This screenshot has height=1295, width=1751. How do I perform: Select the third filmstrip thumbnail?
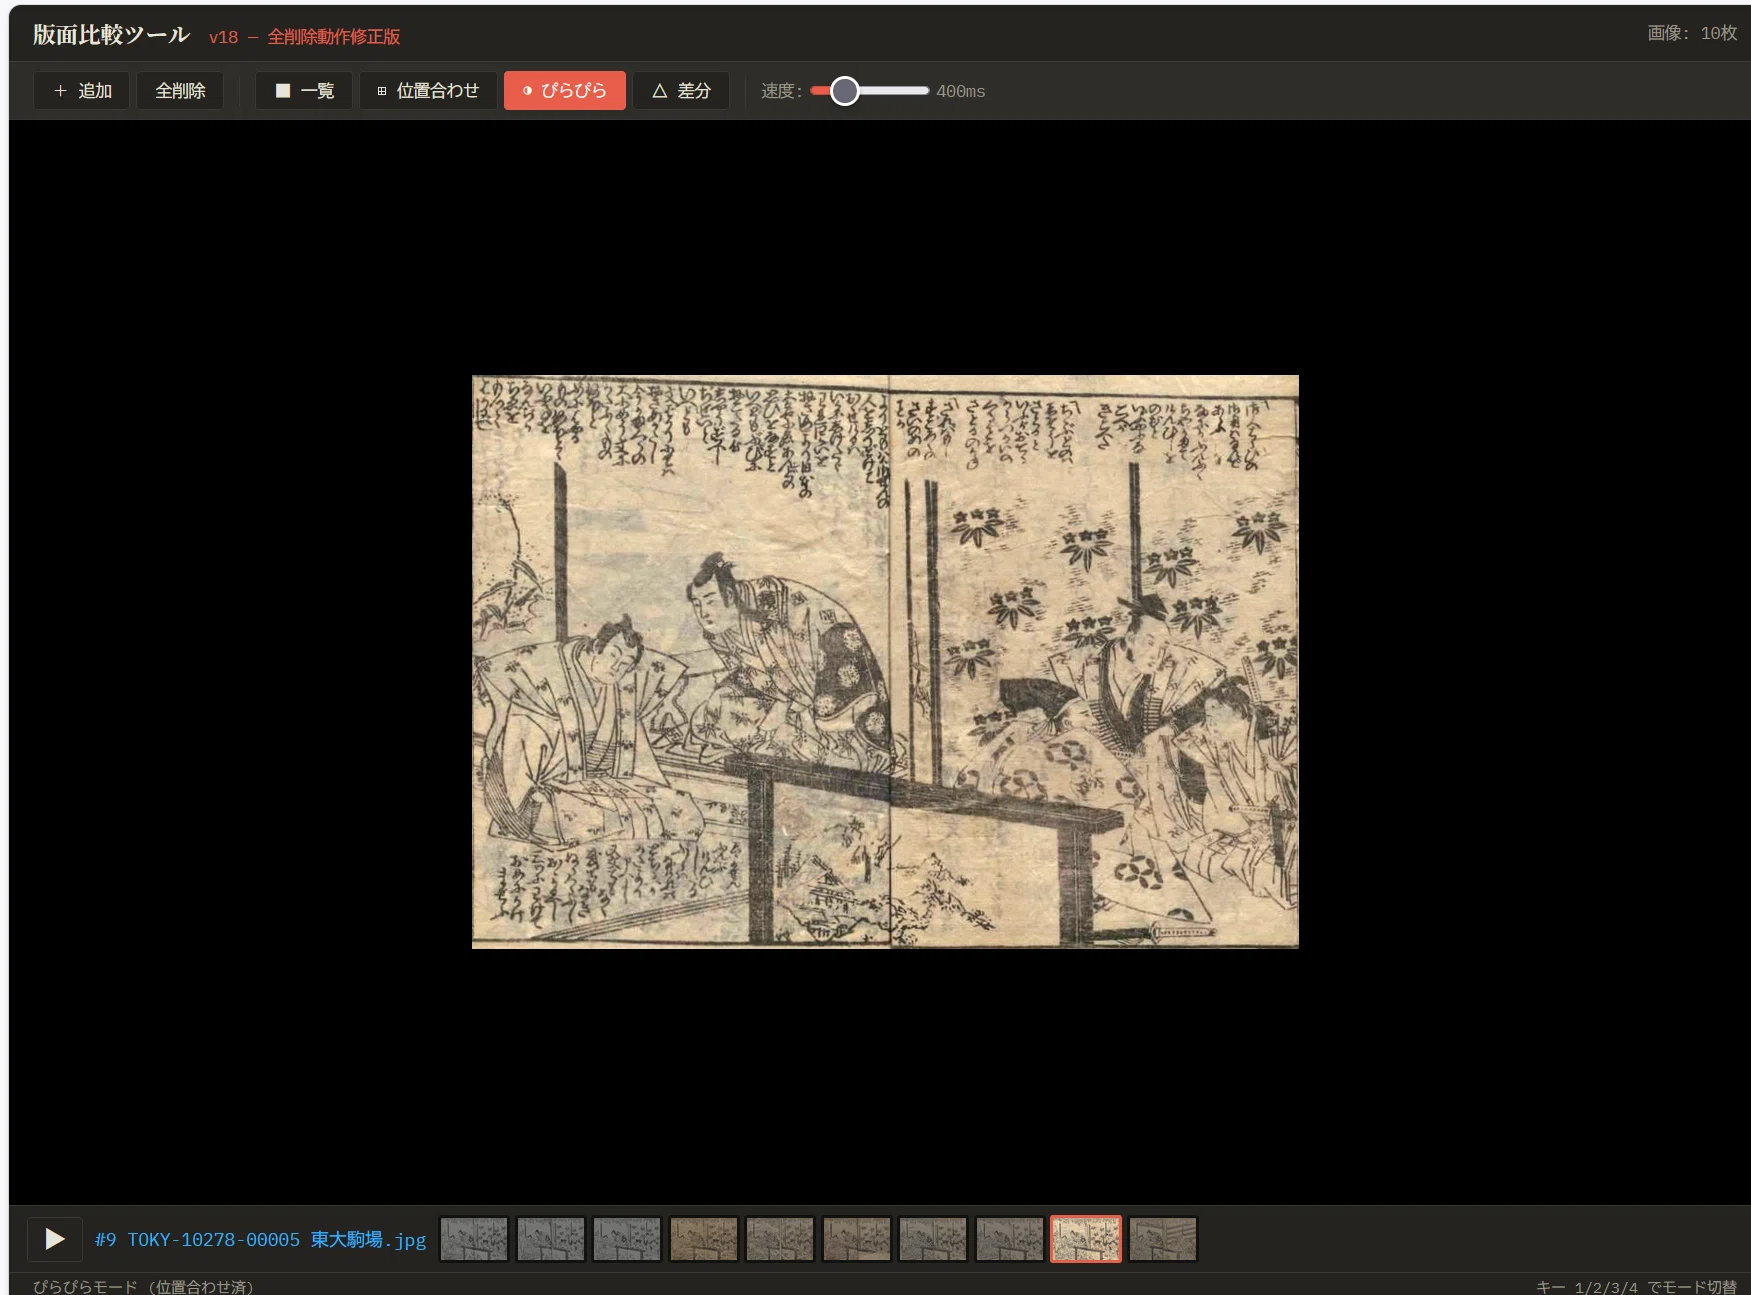tap(627, 1239)
